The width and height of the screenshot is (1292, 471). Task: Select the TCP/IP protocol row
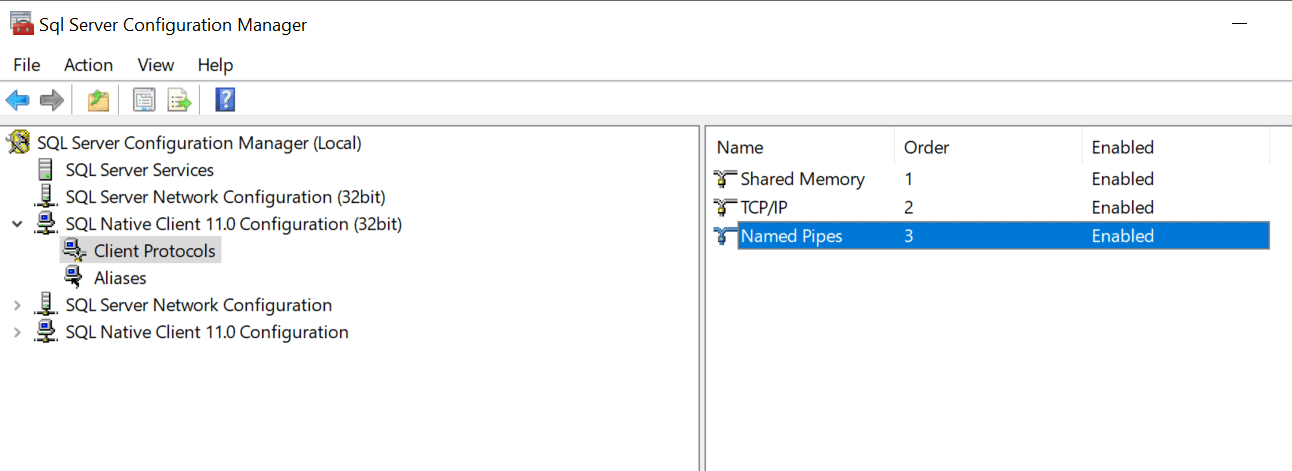990,208
